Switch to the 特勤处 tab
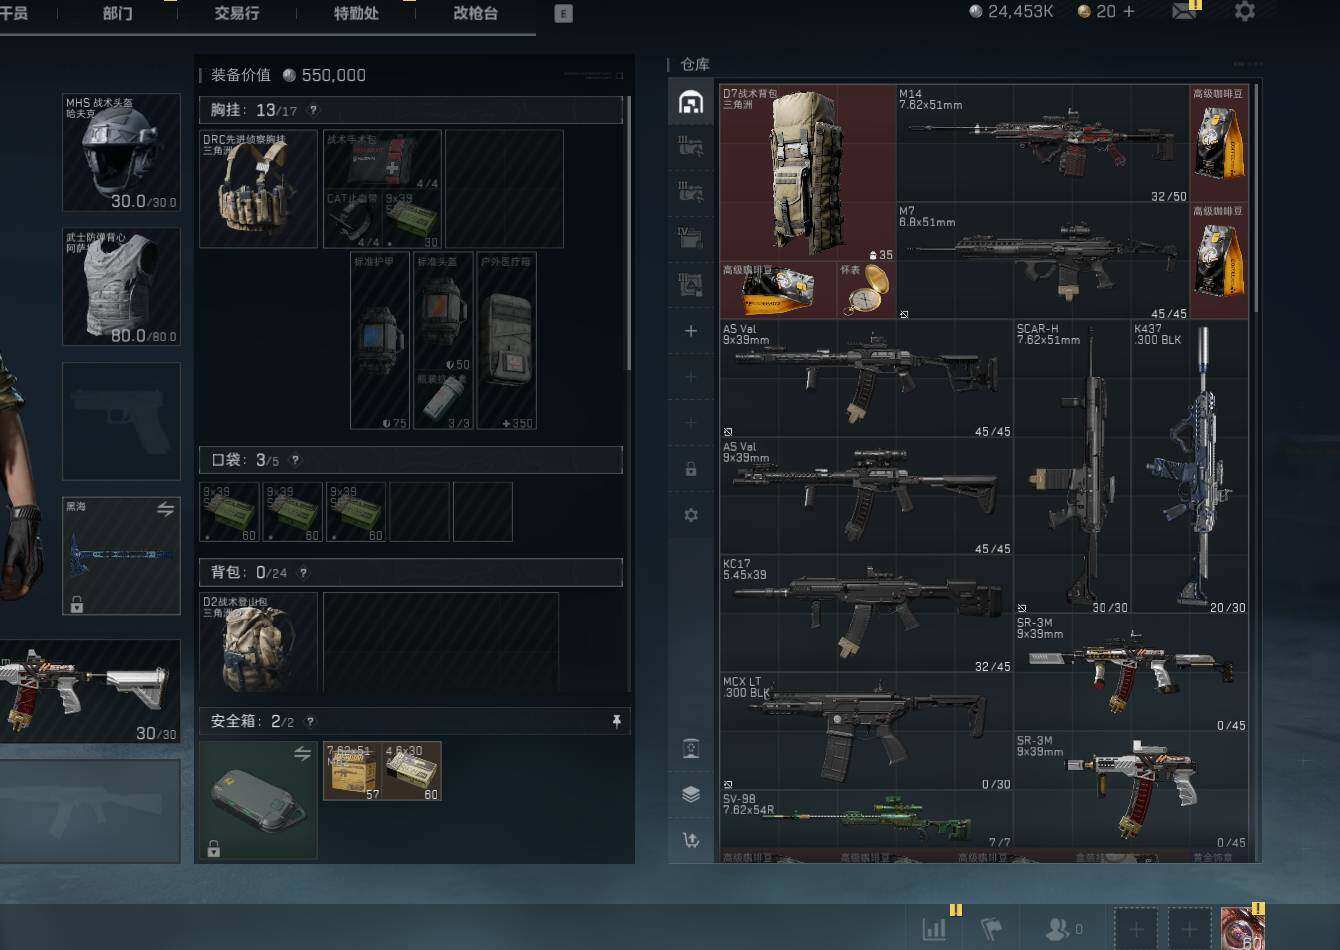 pos(357,13)
